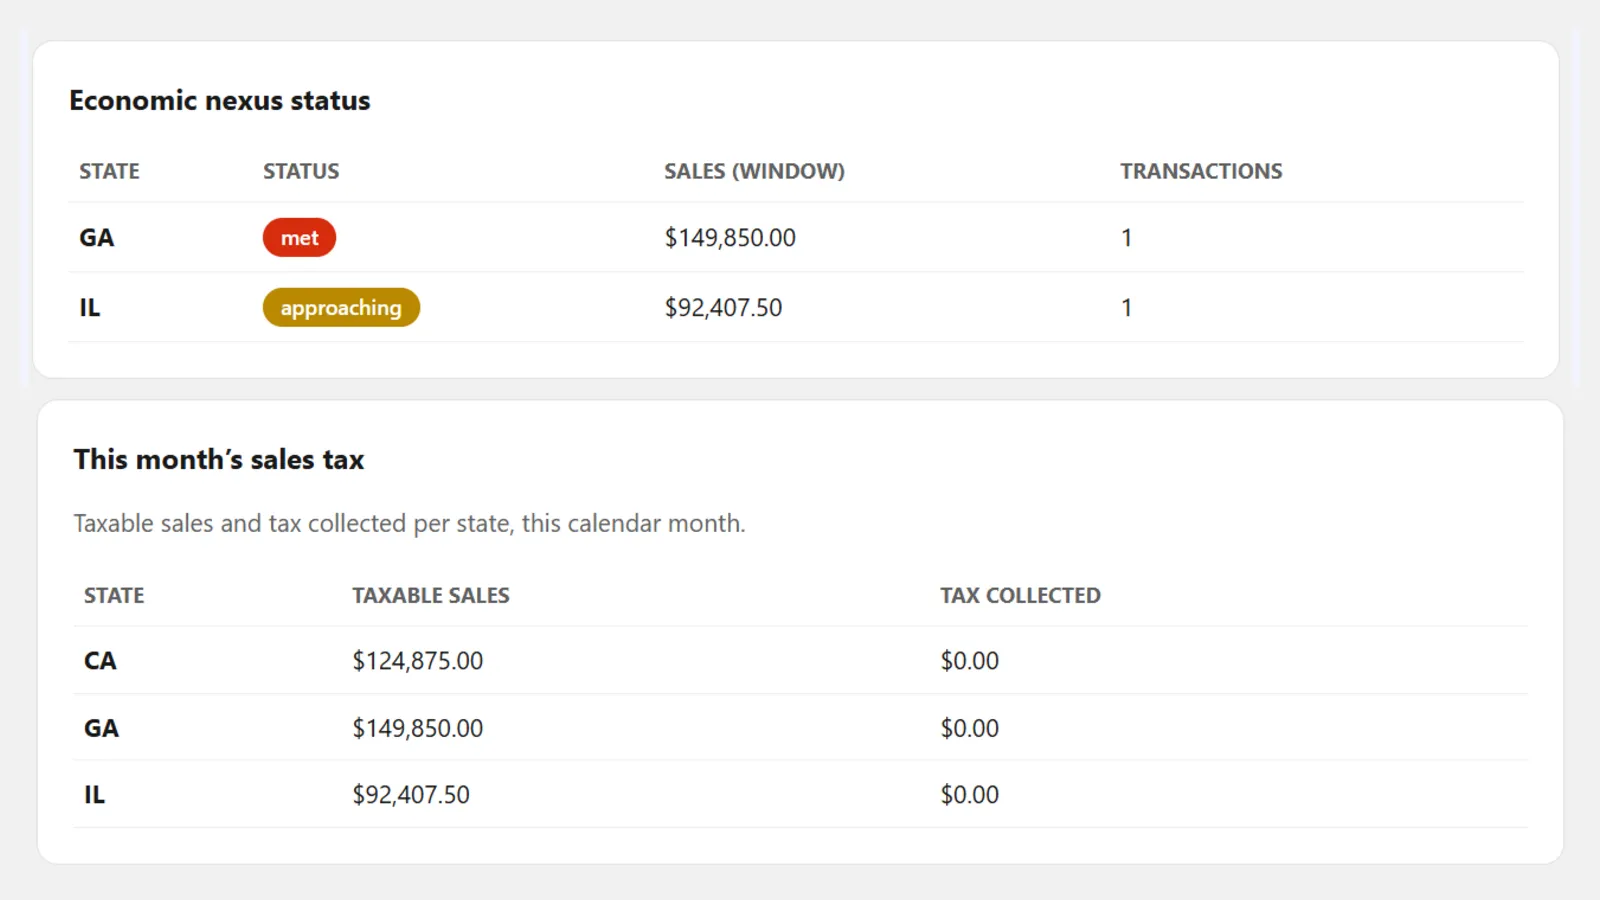
Task: Click $149,850.00 in nexus sales window
Action: [x=730, y=238]
